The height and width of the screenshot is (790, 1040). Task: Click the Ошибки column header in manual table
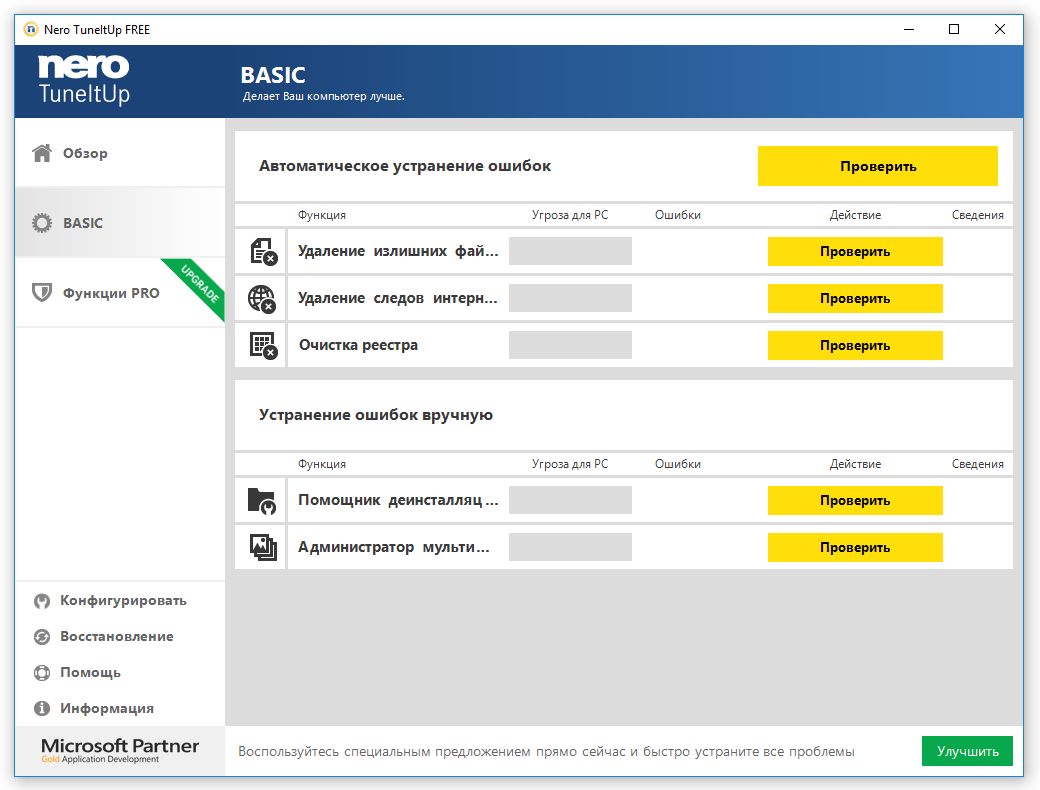(x=678, y=464)
